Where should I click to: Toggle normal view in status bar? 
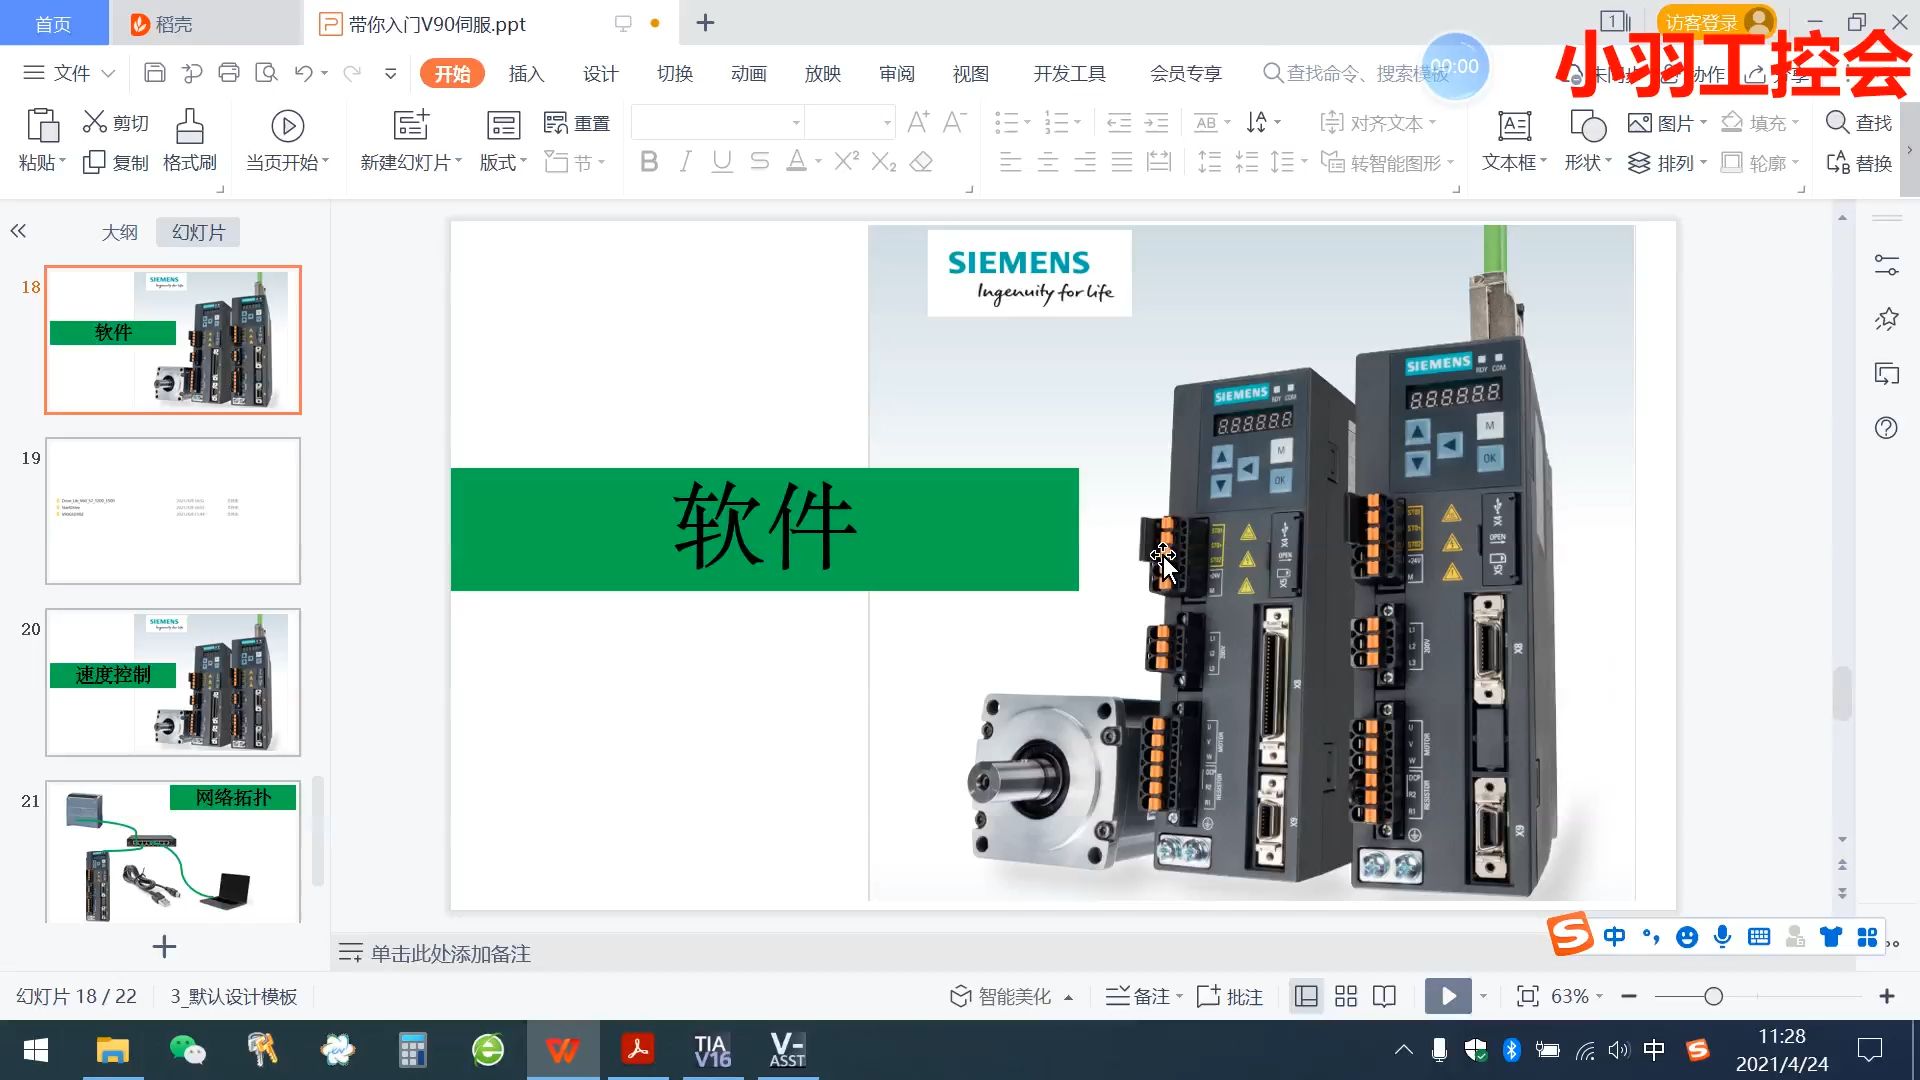point(1306,996)
